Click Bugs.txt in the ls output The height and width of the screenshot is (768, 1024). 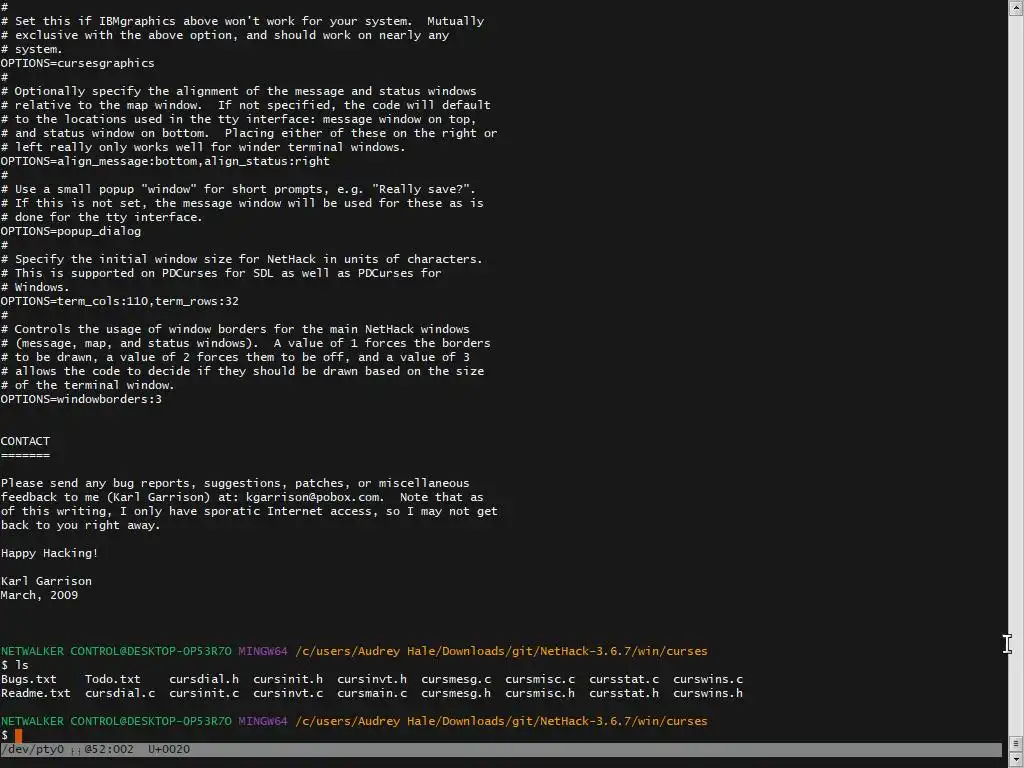29,679
